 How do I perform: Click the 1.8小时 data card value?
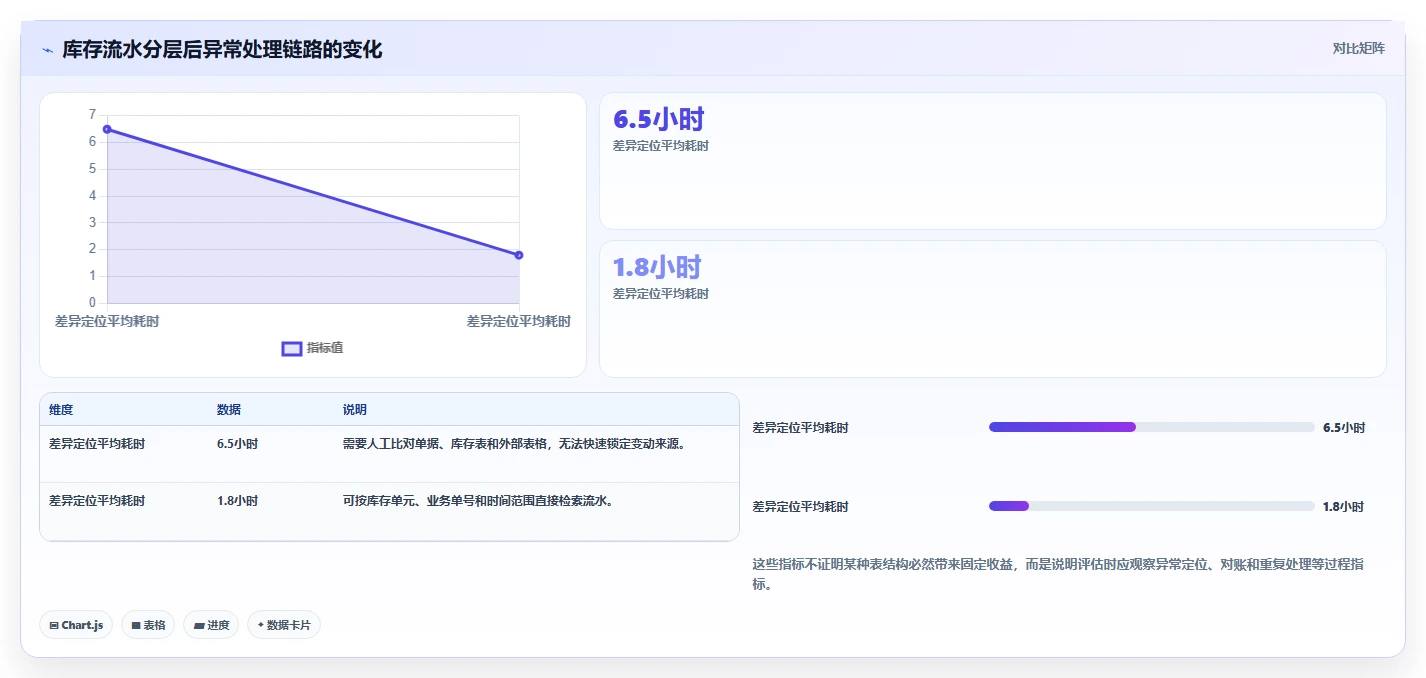pyautogui.click(x=657, y=267)
